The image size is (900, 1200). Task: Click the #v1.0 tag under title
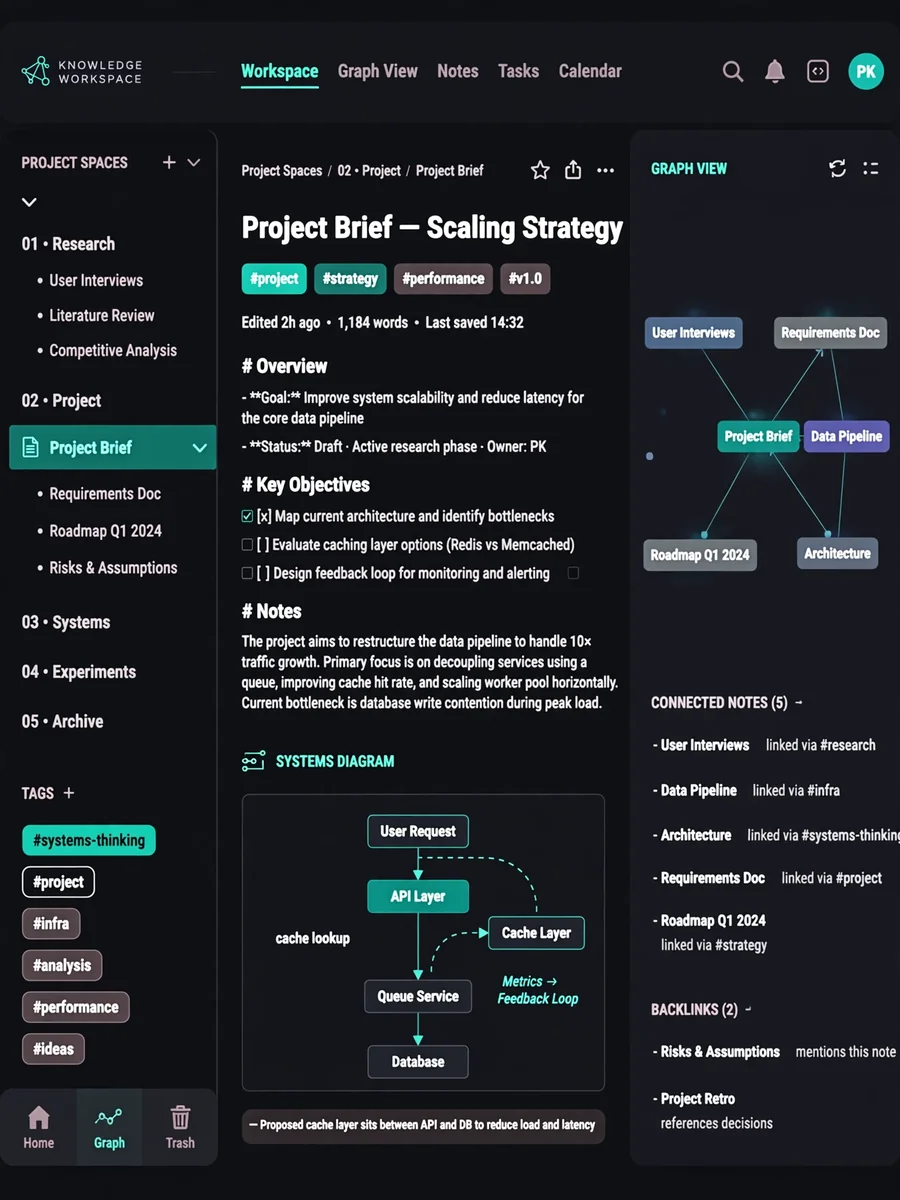pos(526,279)
